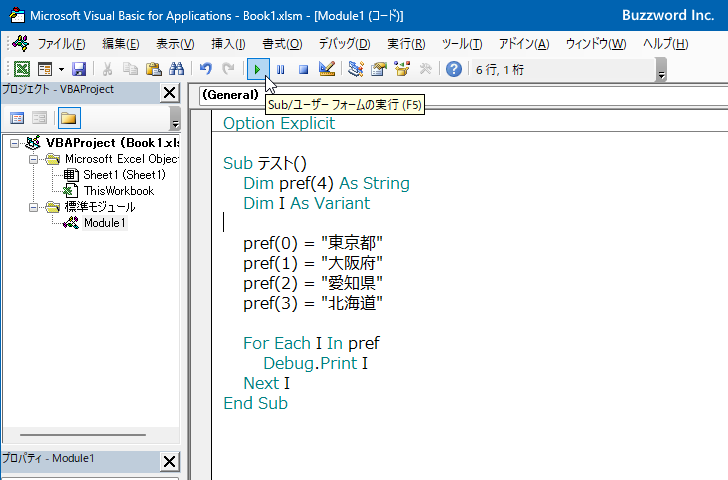Select 標準モジュール folder in tree
This screenshot has width=728, height=480.
tap(99, 207)
